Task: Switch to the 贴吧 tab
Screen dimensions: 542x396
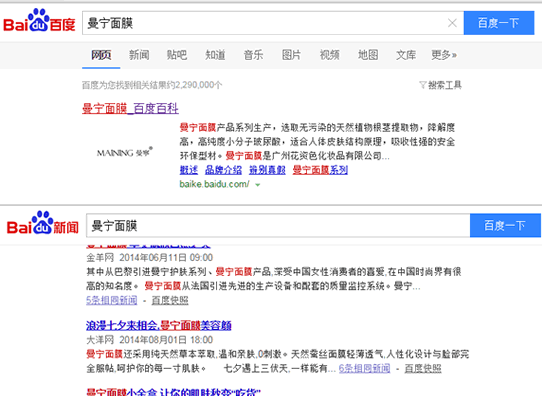Action: coord(177,55)
